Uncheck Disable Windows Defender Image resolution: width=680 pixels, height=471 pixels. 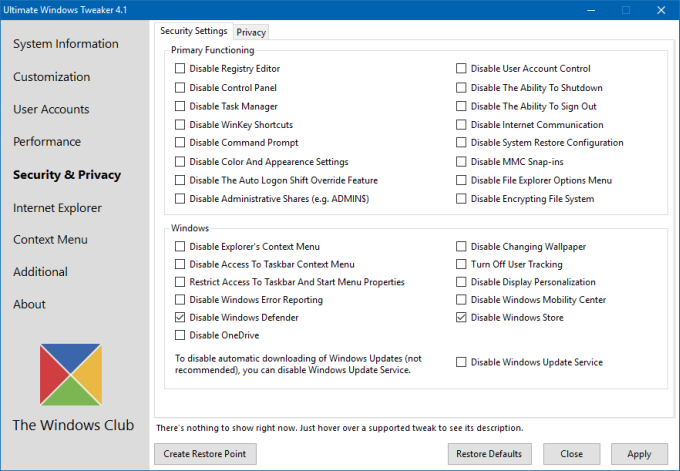point(181,318)
